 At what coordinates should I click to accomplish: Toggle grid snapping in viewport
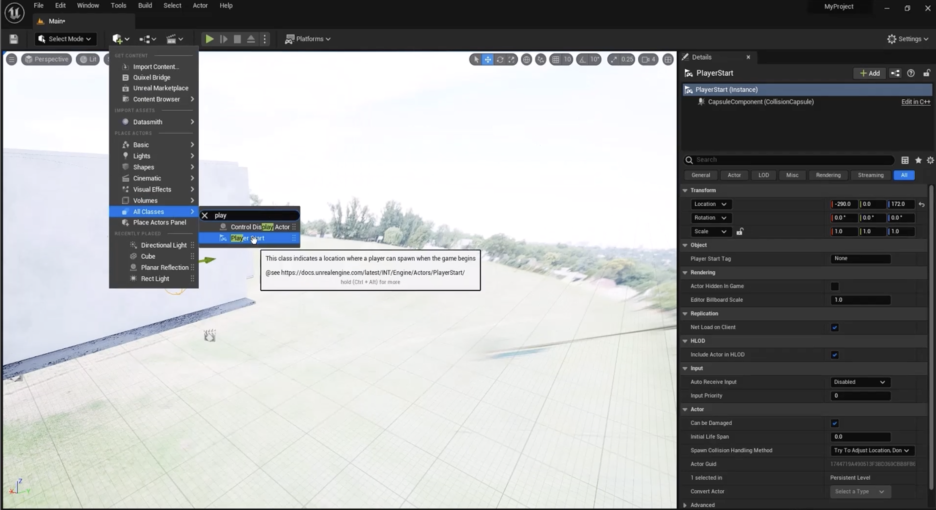click(556, 59)
